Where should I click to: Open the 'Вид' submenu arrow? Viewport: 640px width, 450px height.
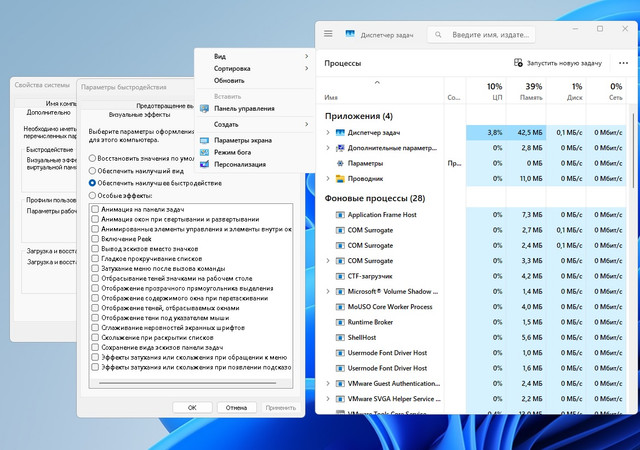[307, 56]
